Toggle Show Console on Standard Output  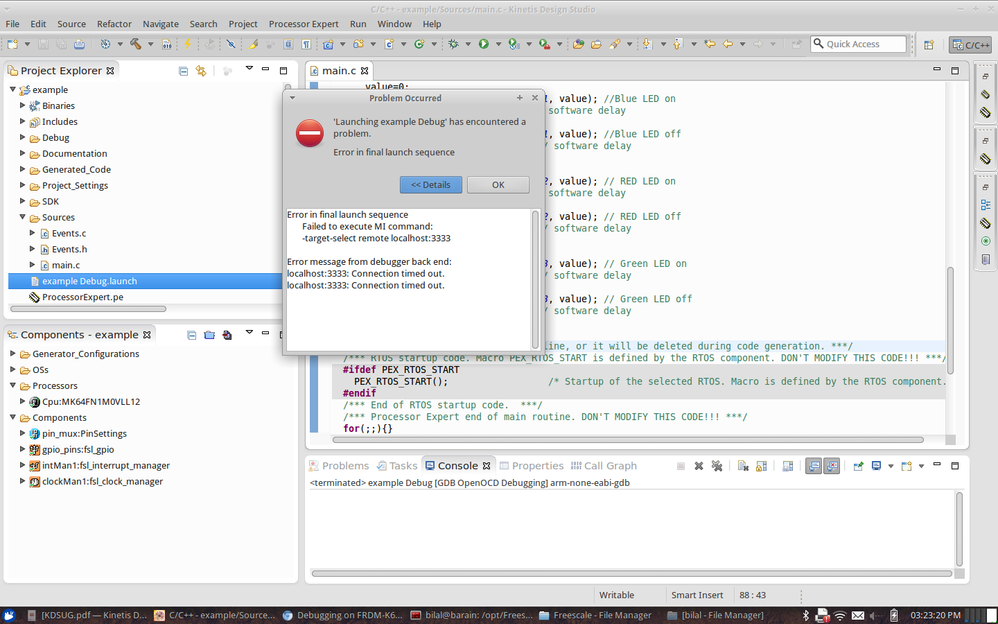[813, 466]
